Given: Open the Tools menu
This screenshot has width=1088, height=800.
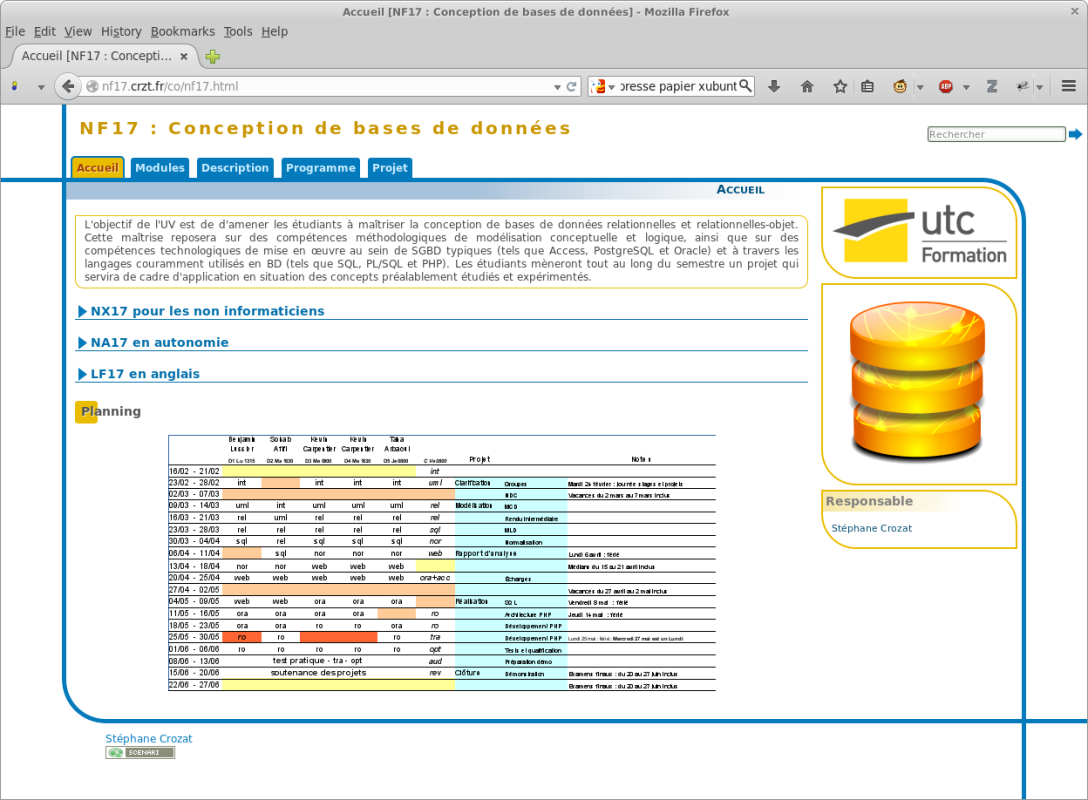Looking at the screenshot, I should [237, 31].
